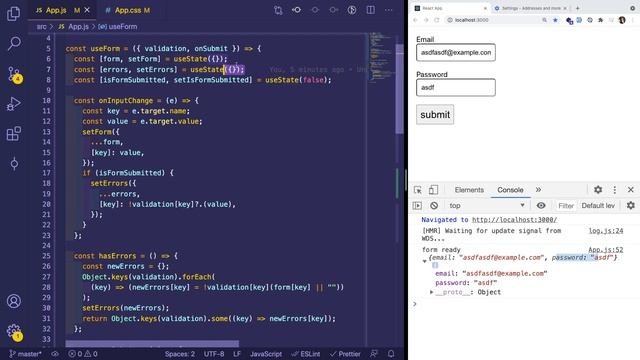Open DevTools customize three-dot menu
Screen dimensions: 640x360
click(x=615, y=189)
